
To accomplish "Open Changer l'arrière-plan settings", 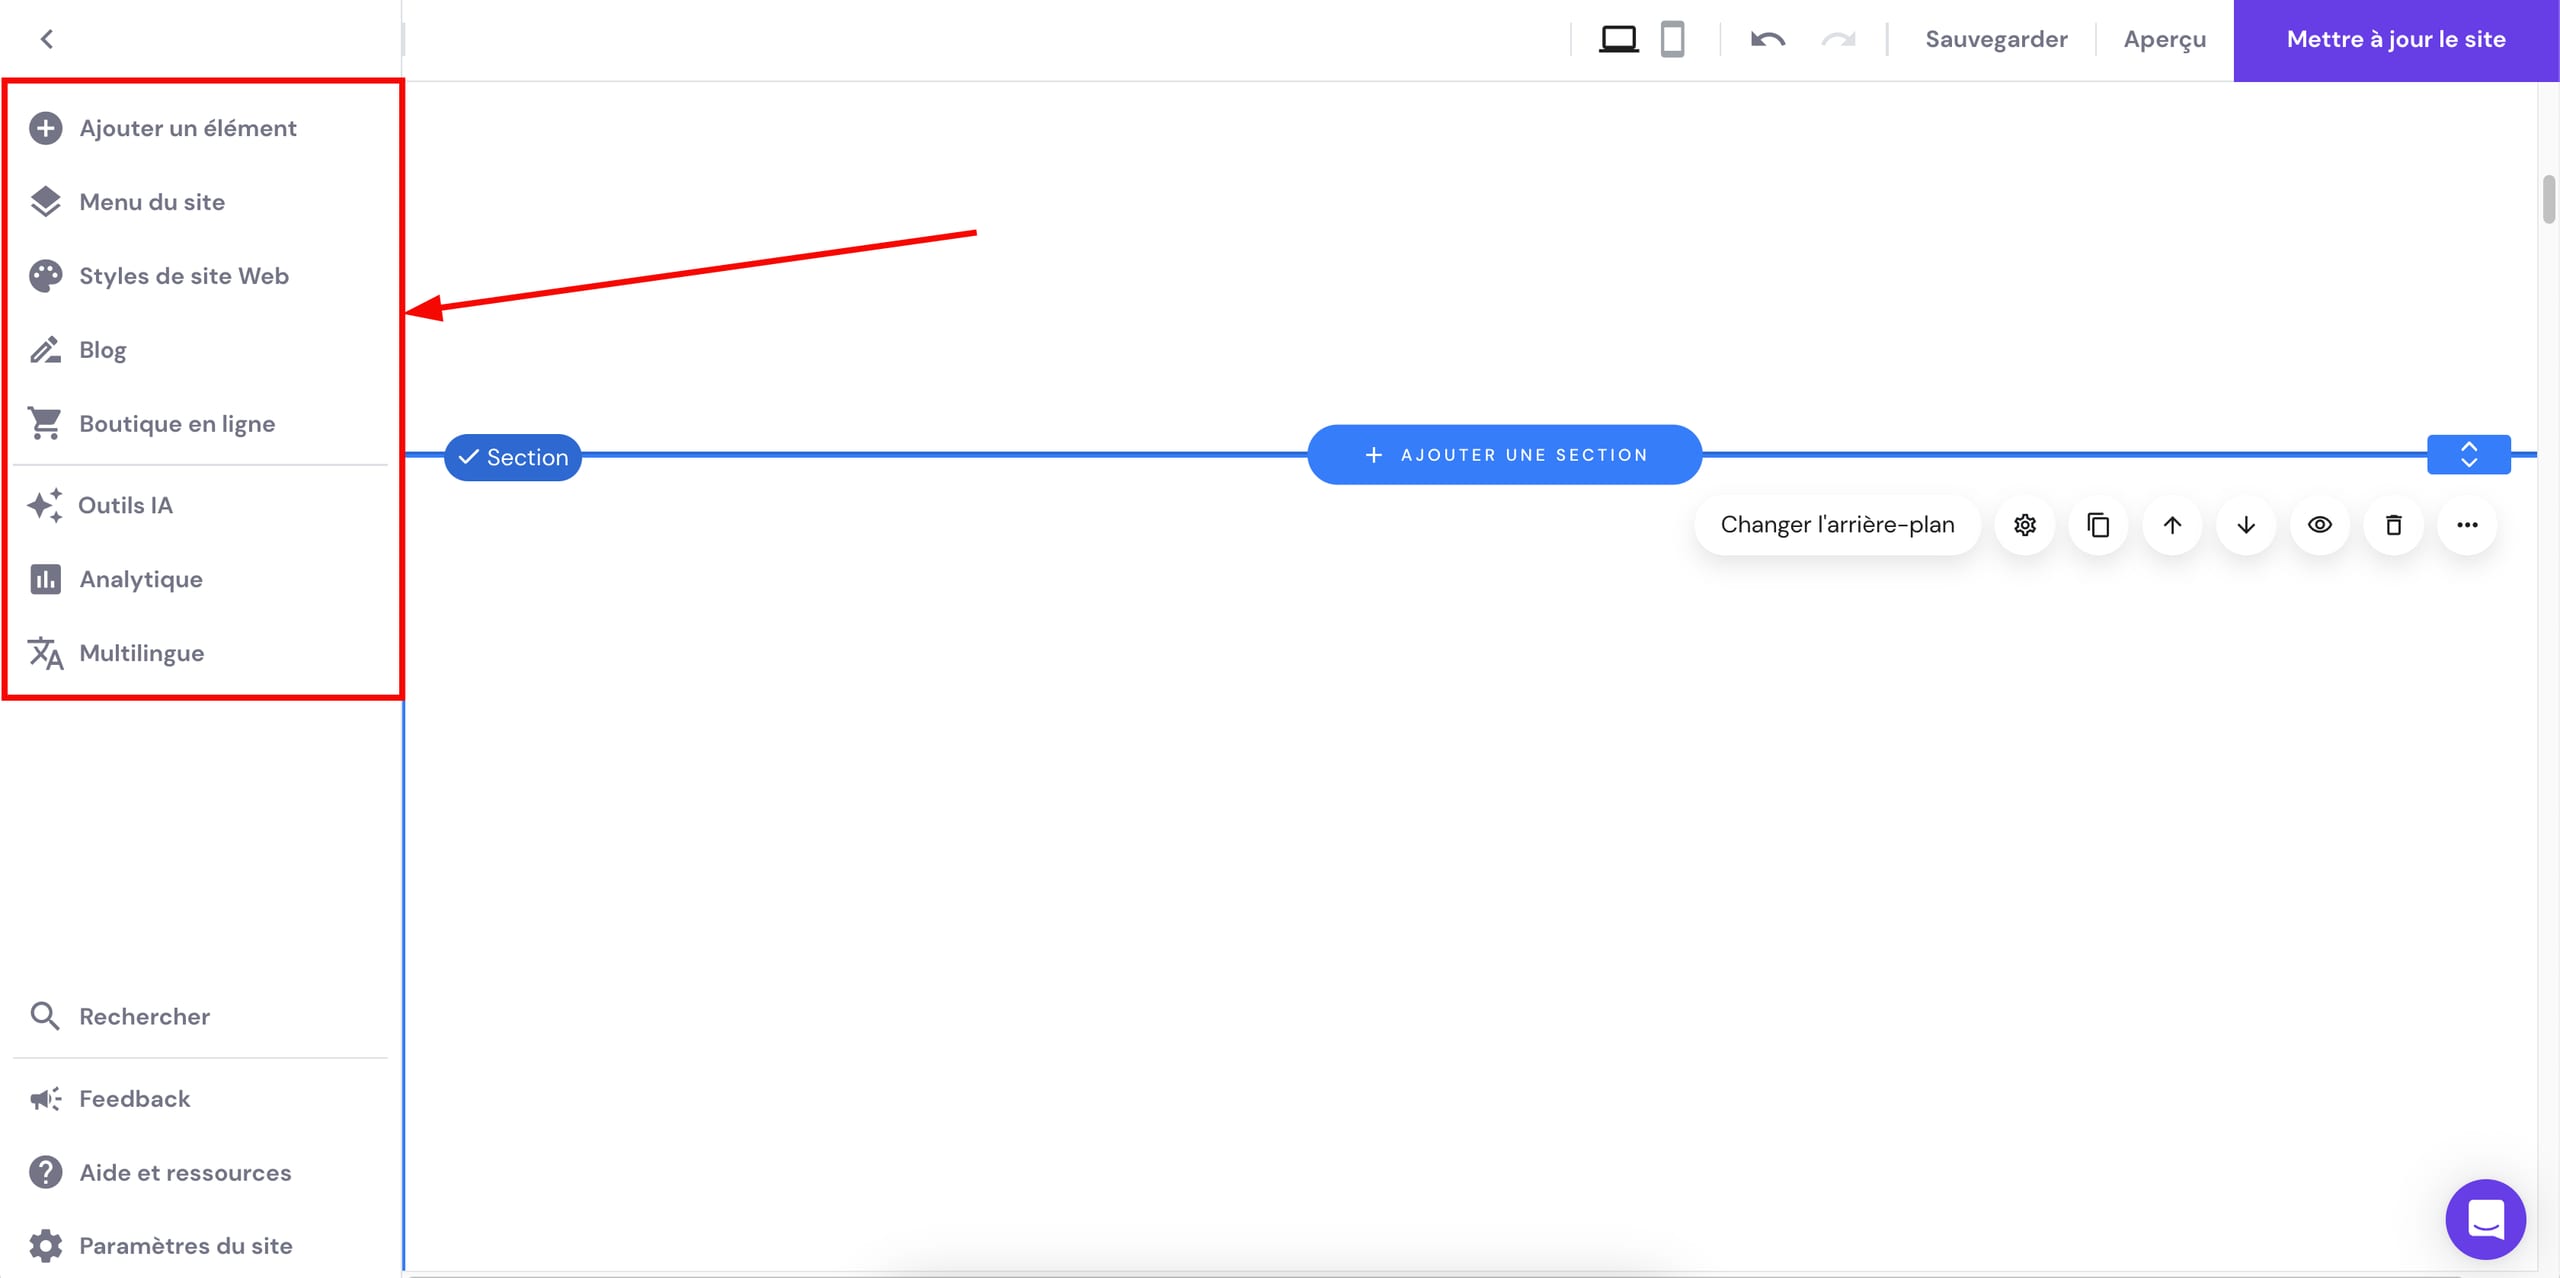I will tap(1837, 524).
